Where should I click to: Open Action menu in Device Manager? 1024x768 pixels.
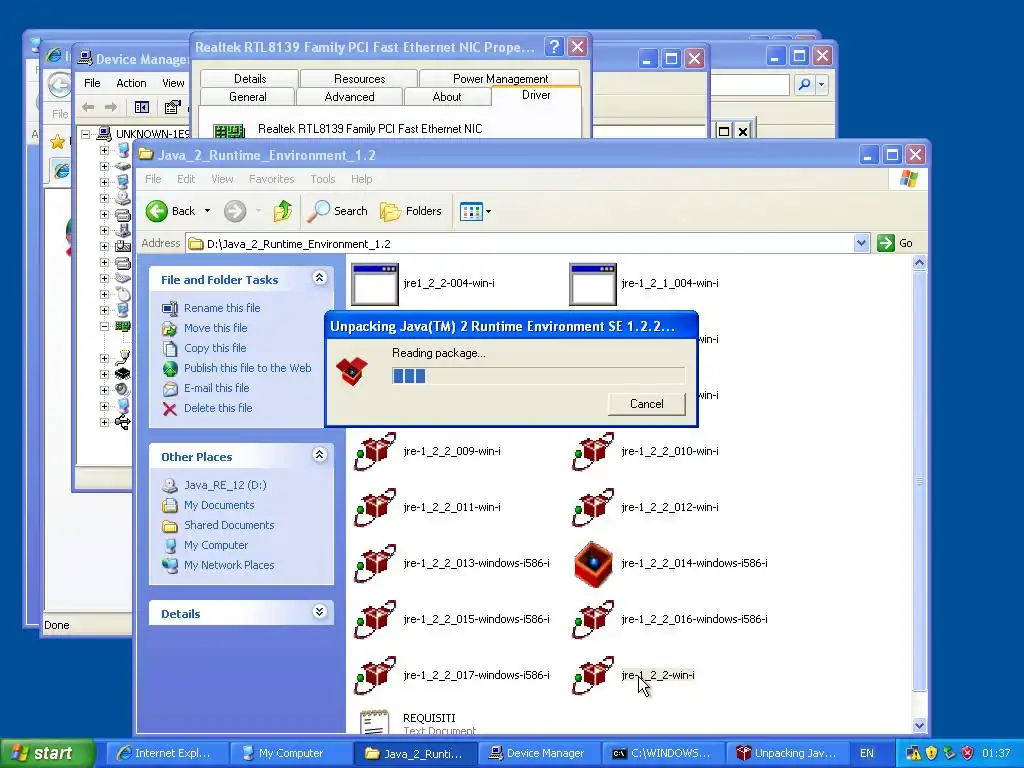coord(131,83)
